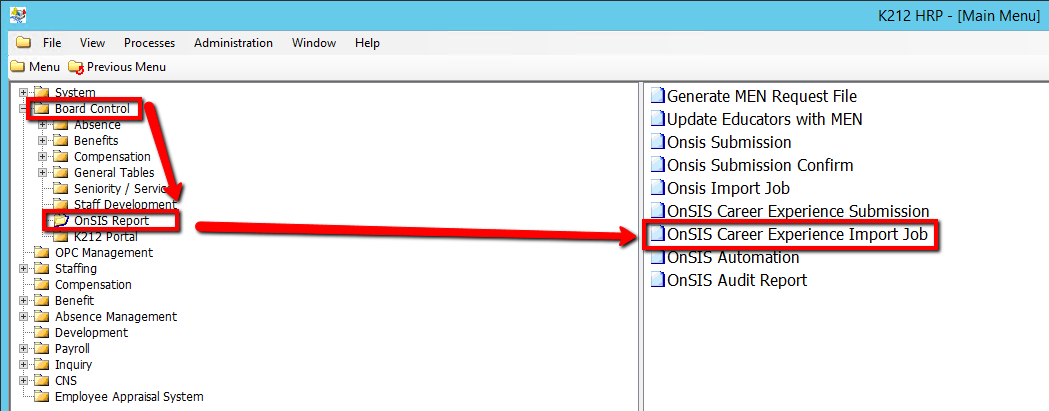Click the Previous Menu toolbar icon

tap(76, 67)
